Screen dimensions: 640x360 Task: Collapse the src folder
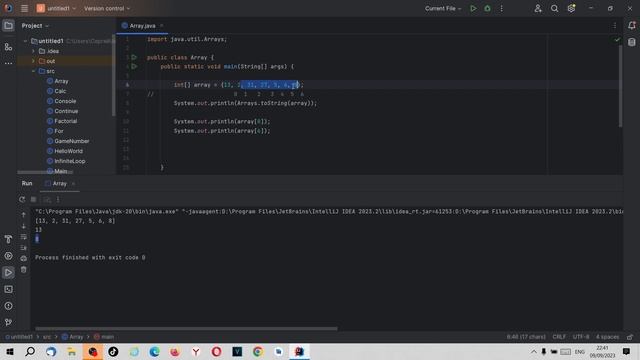pos(33,71)
